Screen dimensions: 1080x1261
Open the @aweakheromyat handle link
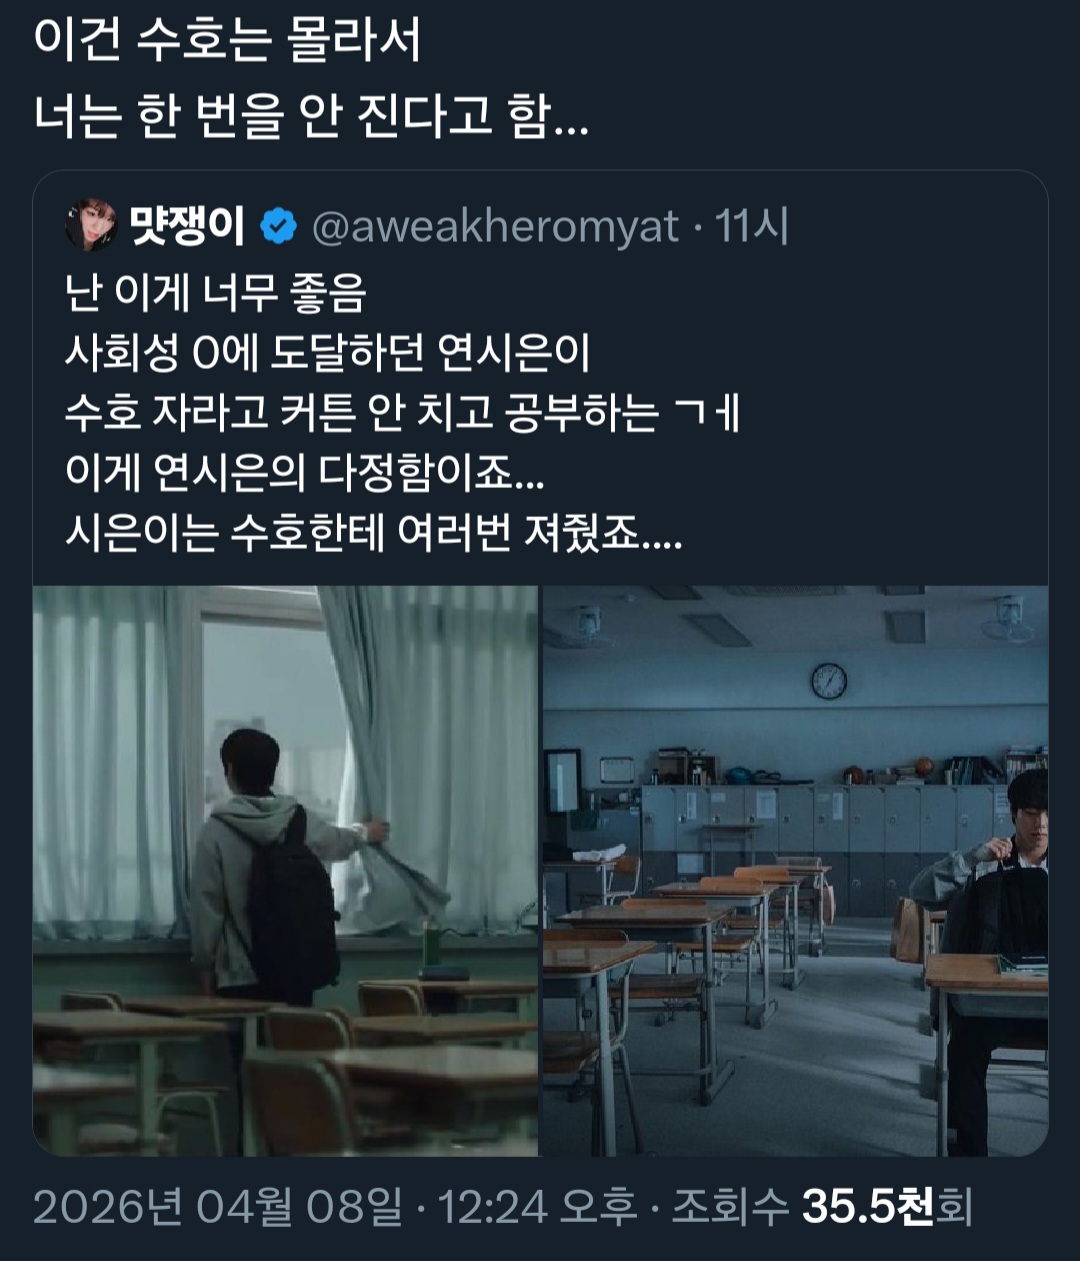(496, 228)
